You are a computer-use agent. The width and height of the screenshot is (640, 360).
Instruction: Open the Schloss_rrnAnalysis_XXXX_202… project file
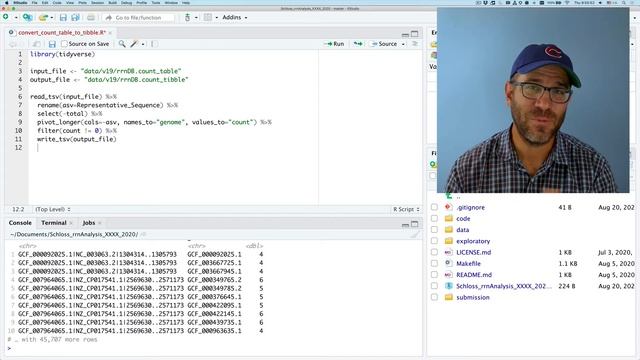point(504,286)
